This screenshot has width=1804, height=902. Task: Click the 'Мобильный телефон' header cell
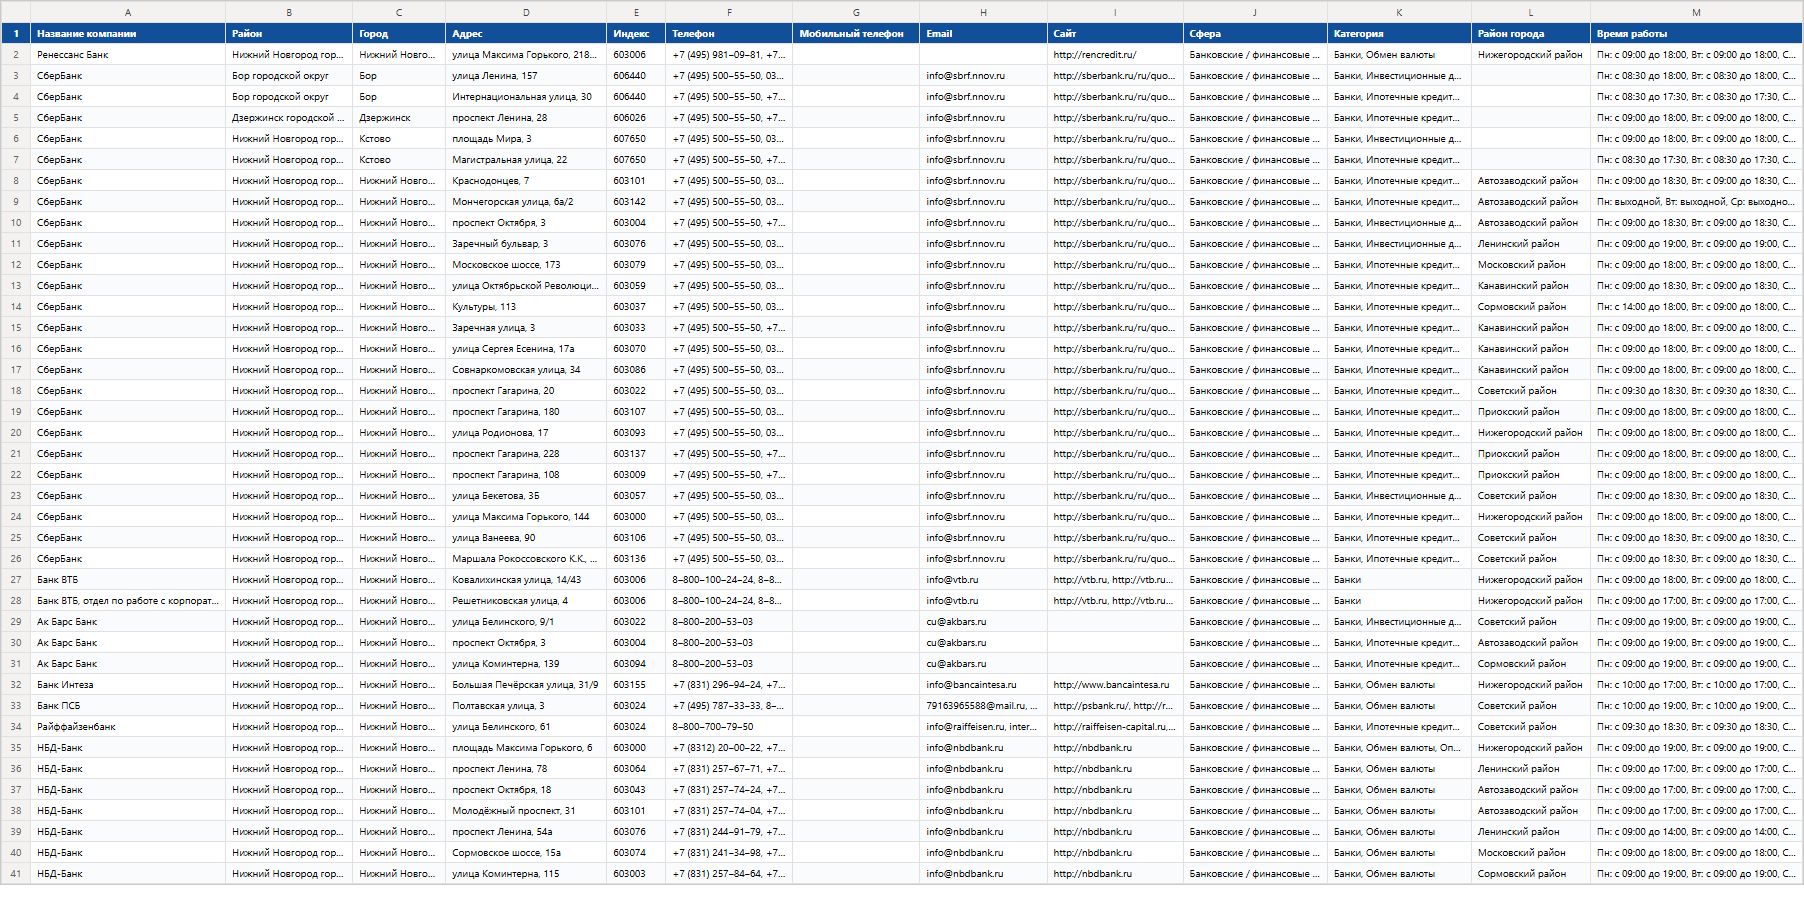click(856, 34)
